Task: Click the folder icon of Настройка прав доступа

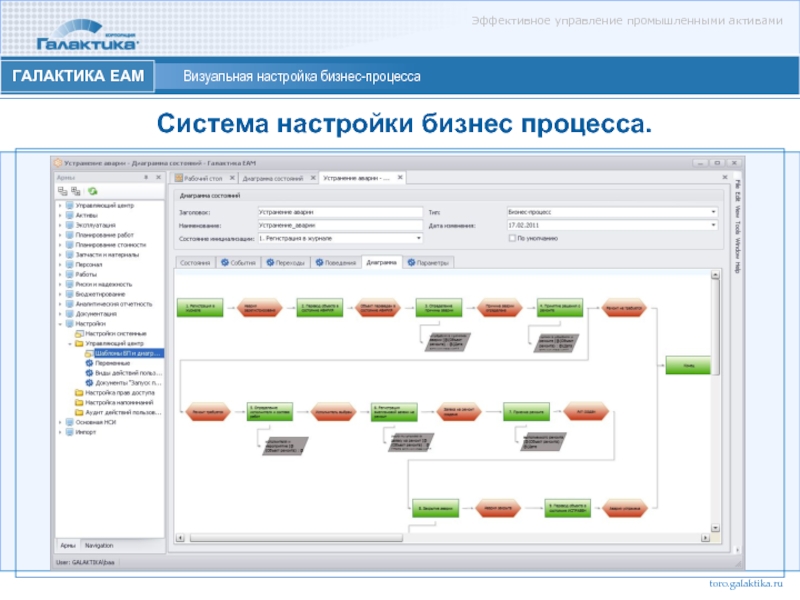Action: 79,393
